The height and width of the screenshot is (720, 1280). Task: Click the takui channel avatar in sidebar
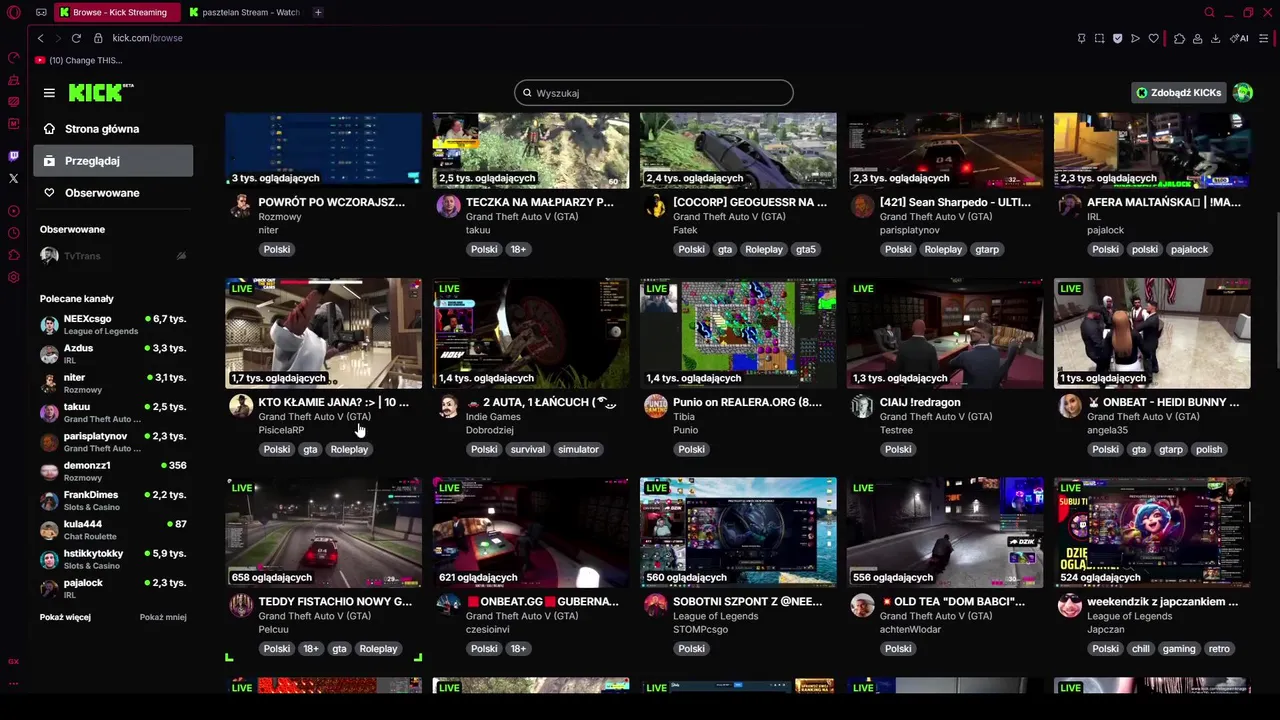[49, 413]
